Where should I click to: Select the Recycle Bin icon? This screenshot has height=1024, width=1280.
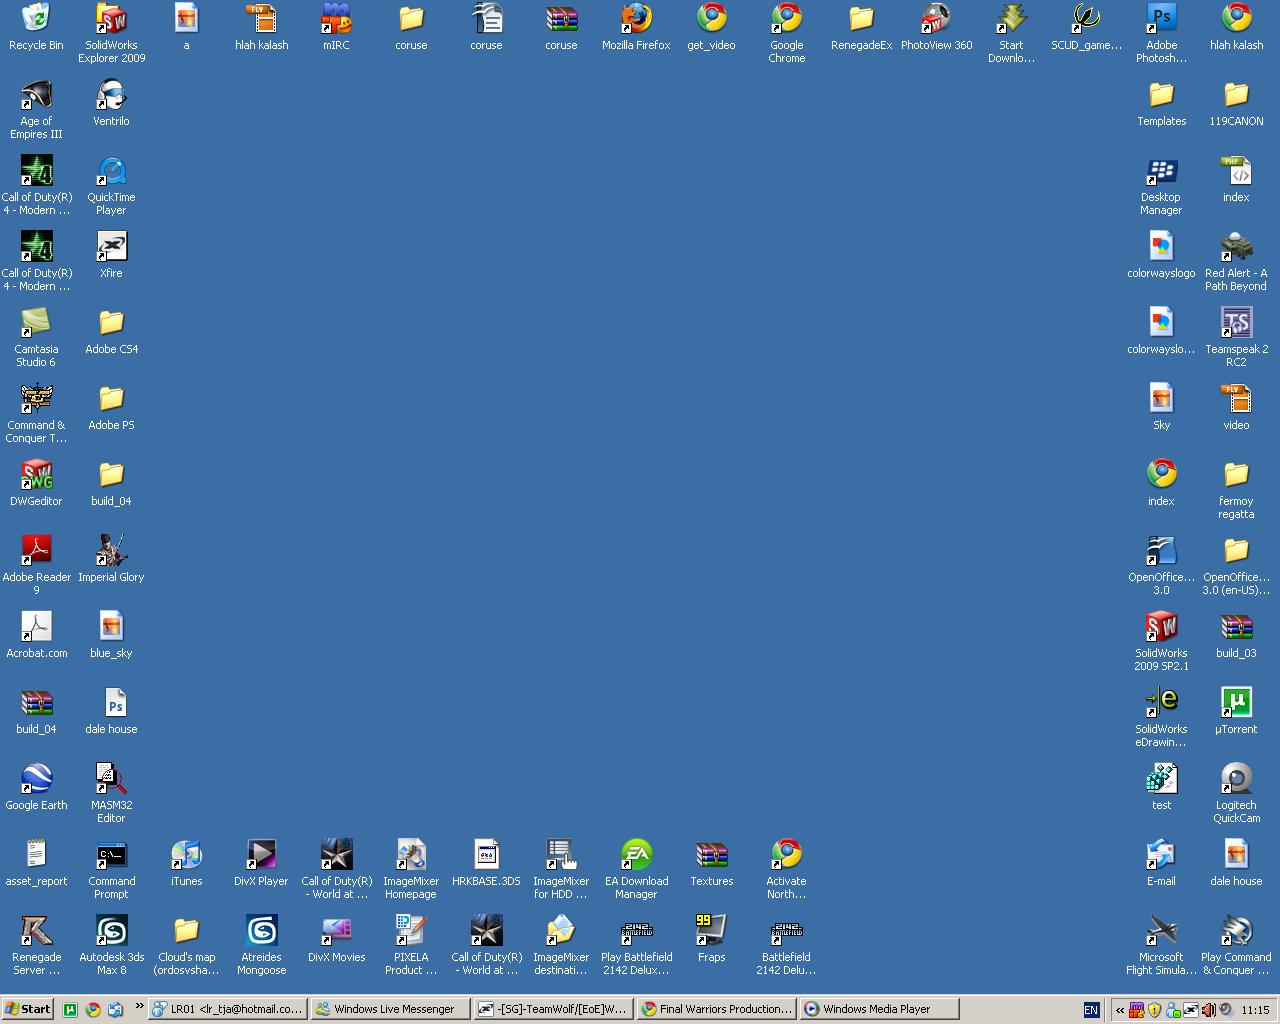(36, 19)
